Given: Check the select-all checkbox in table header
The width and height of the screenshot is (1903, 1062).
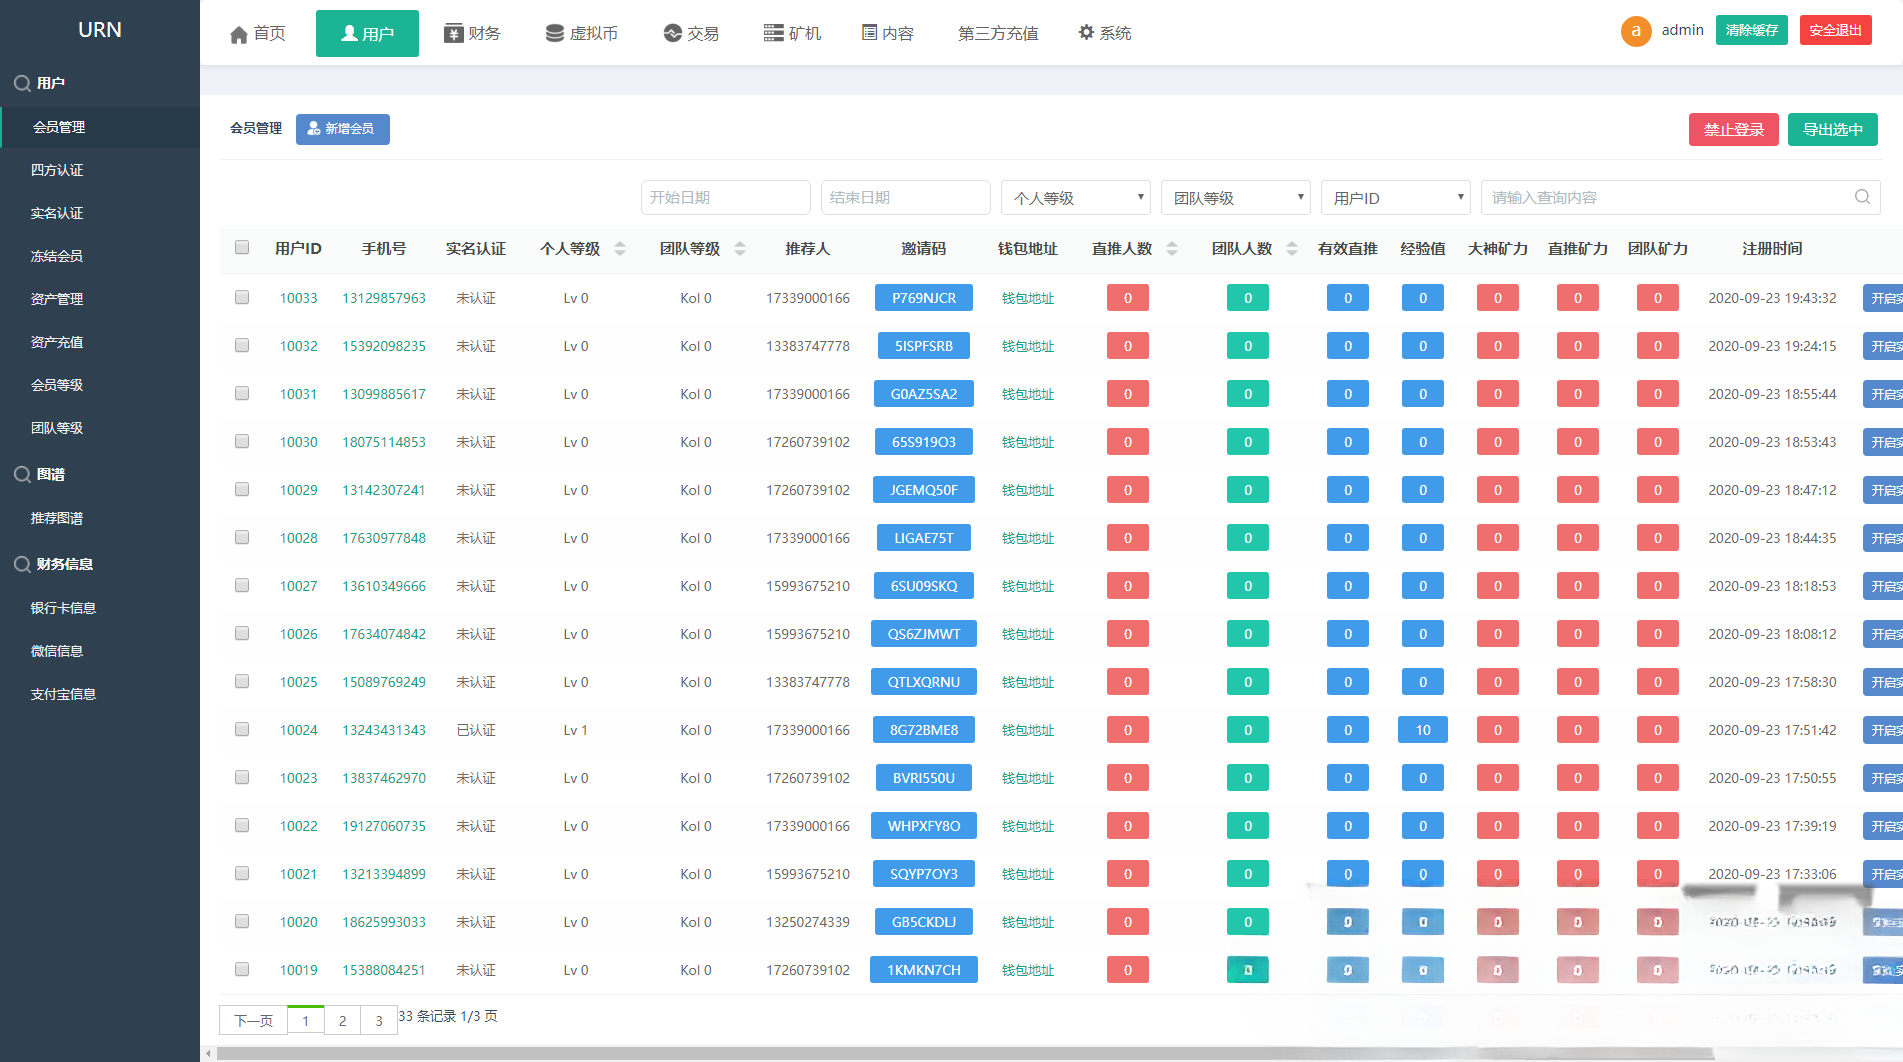Looking at the screenshot, I should 241,246.
